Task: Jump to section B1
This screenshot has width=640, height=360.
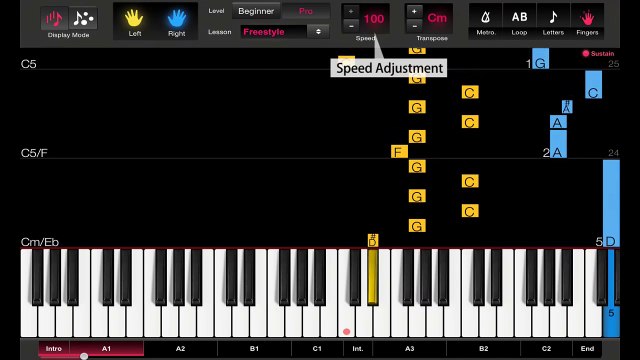Action: 254,349
